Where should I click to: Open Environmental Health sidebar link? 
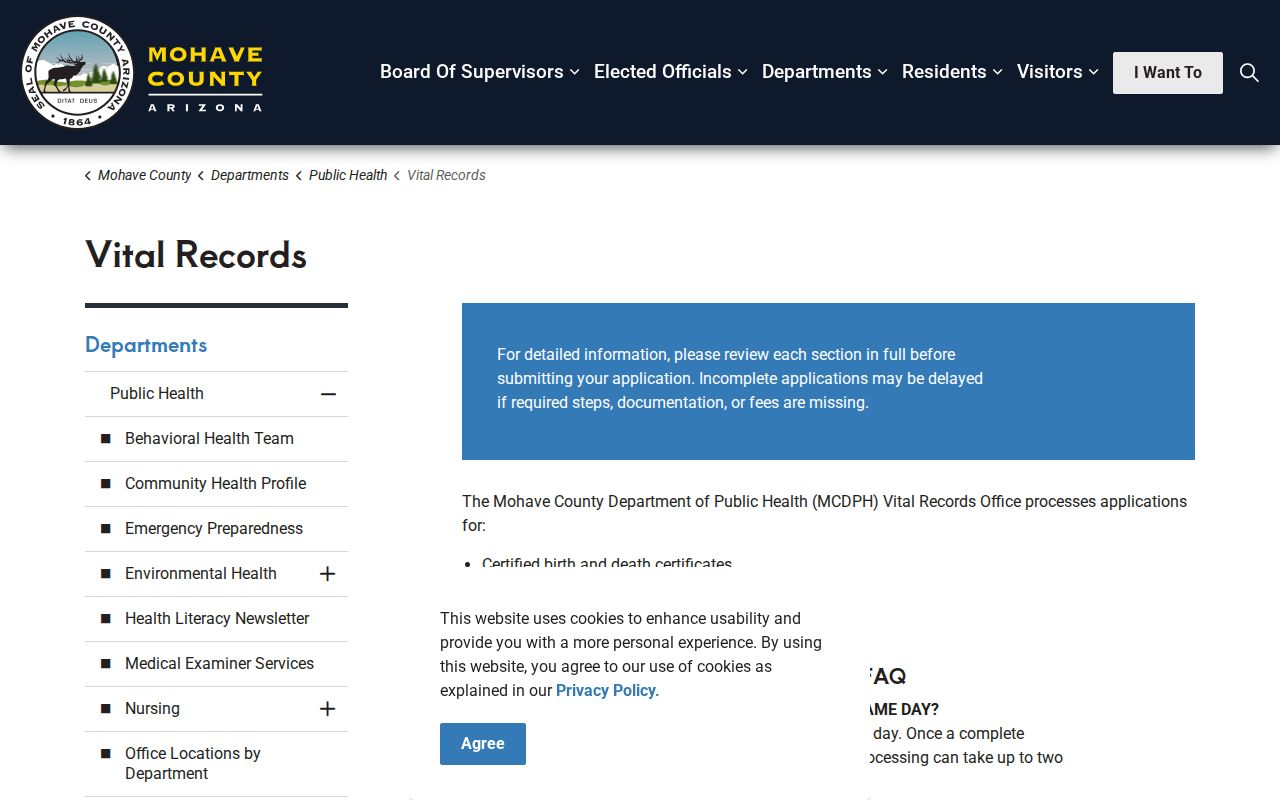[201, 573]
